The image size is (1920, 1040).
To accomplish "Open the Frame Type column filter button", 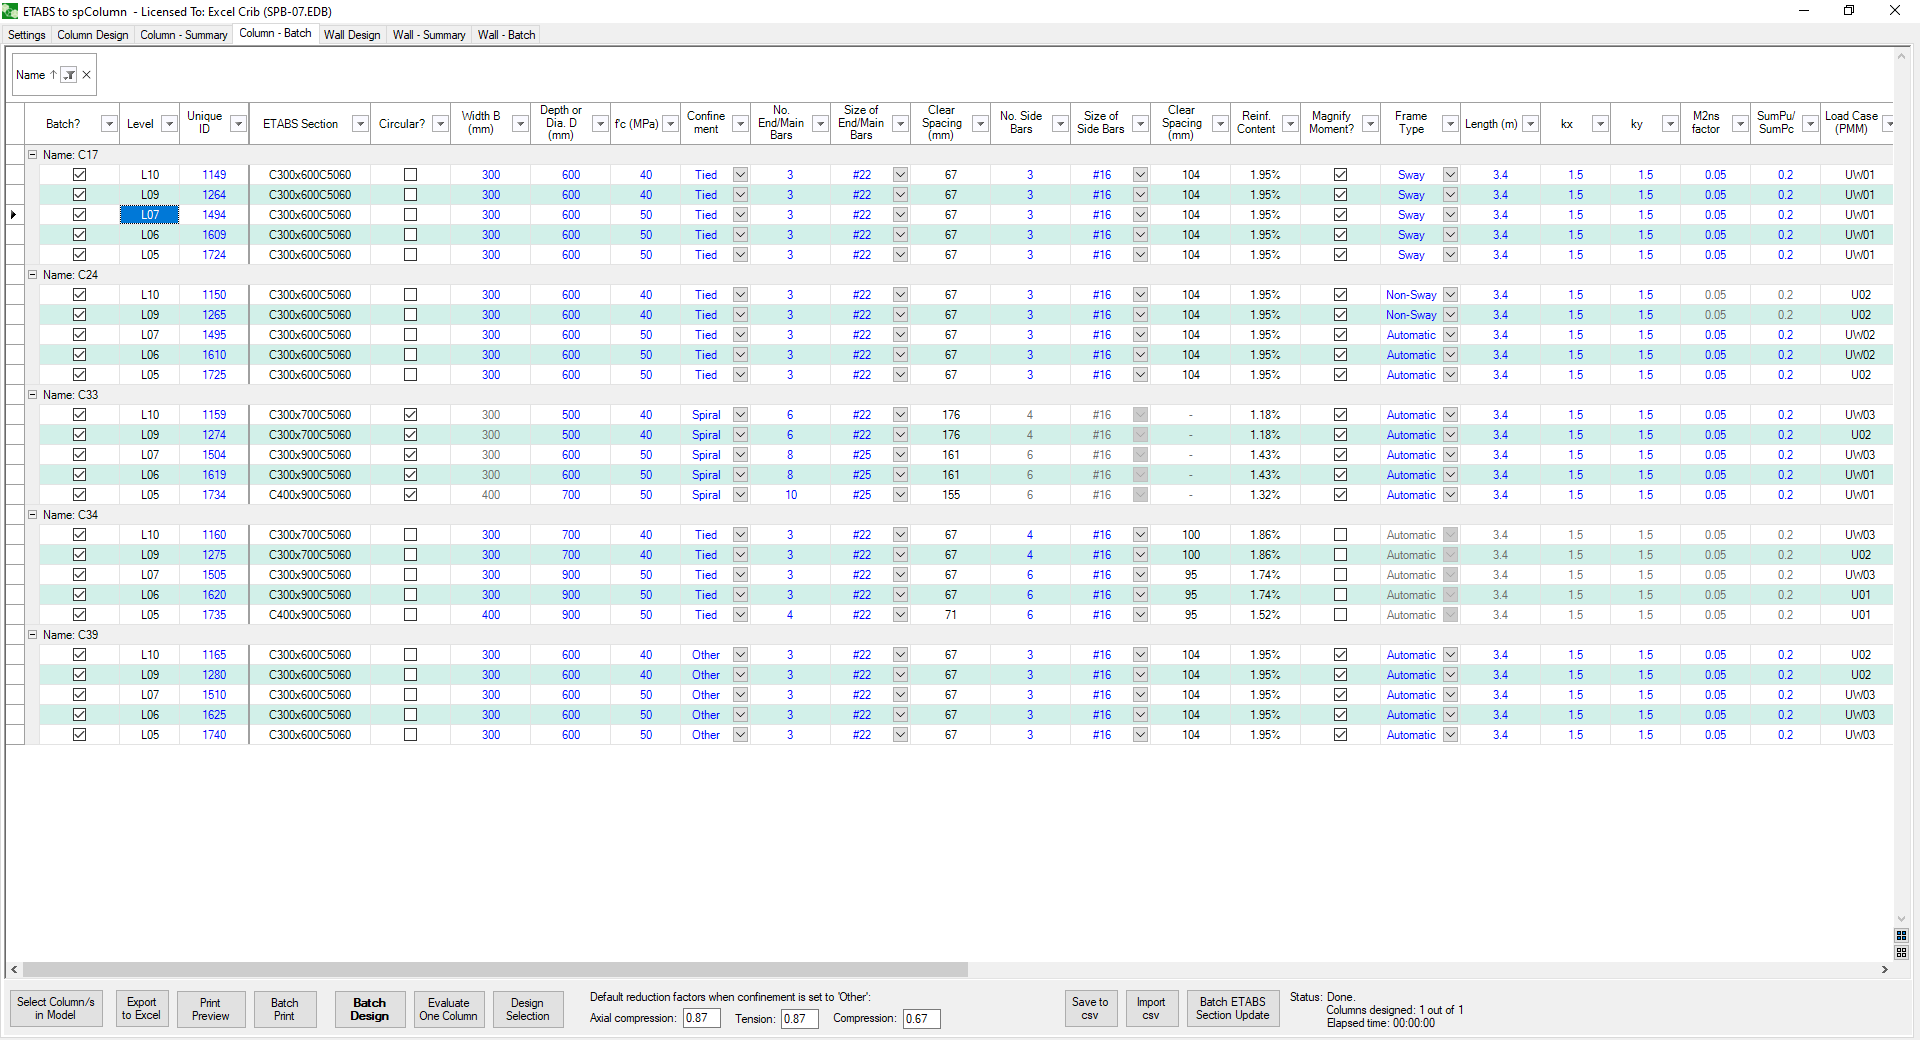I will pos(1449,124).
